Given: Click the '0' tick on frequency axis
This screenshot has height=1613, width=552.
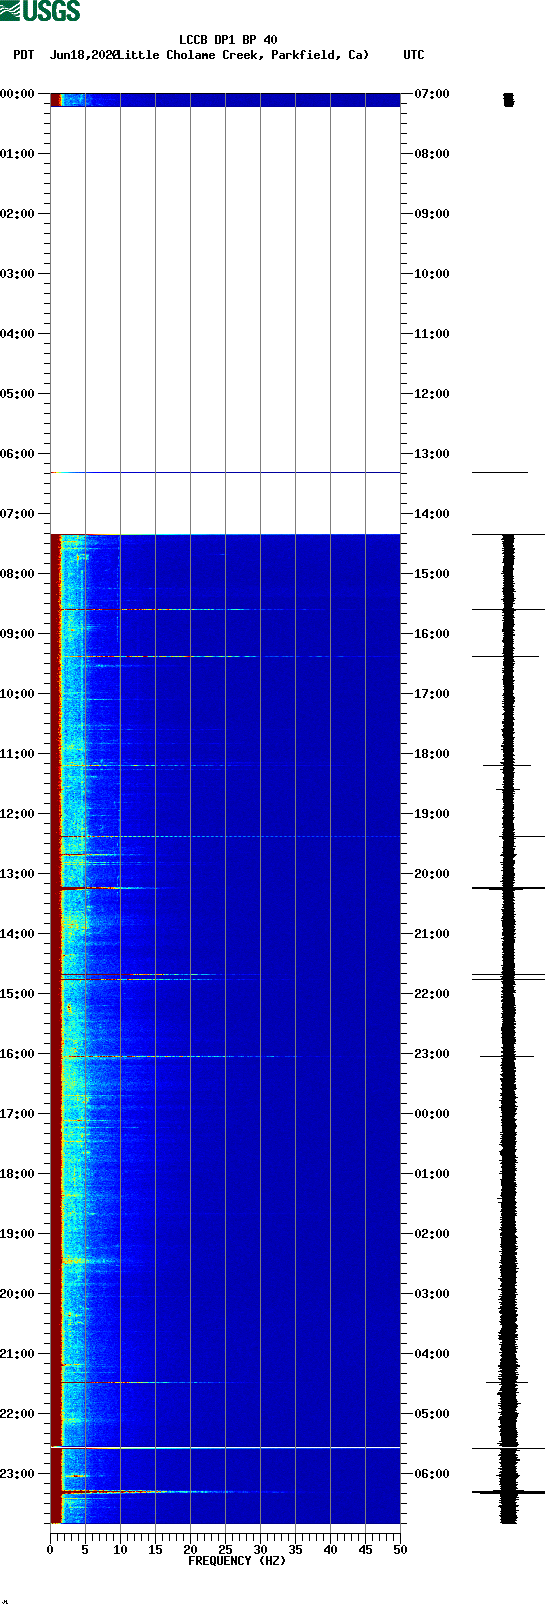Looking at the screenshot, I should tap(50, 1550).
